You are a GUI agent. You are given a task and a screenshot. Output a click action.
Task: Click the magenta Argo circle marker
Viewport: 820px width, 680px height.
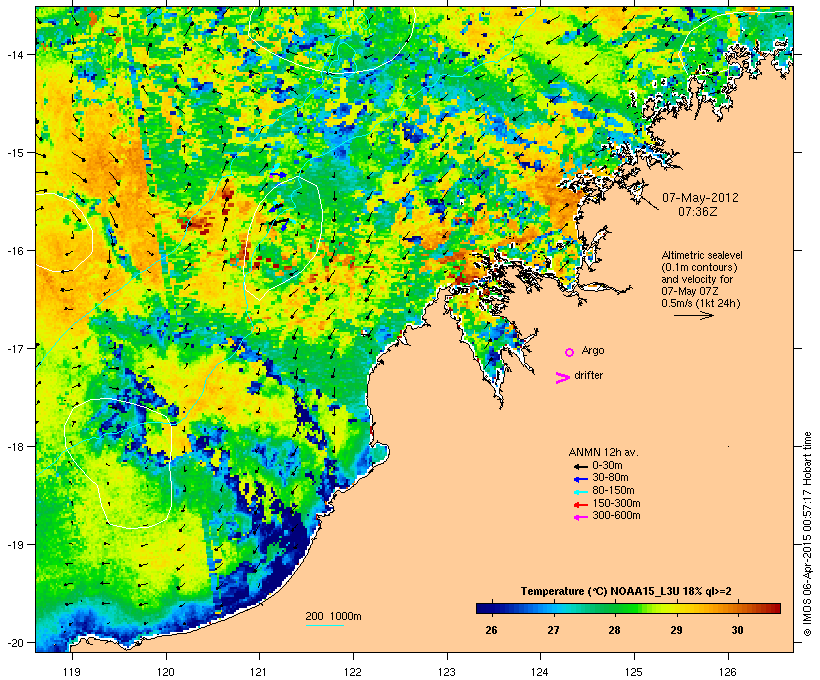click(x=570, y=352)
